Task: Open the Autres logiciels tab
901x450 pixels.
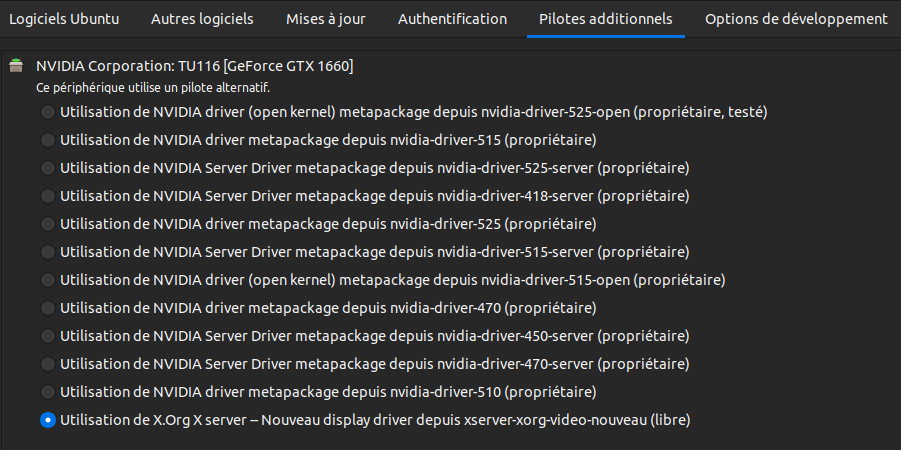Action: tap(202, 19)
